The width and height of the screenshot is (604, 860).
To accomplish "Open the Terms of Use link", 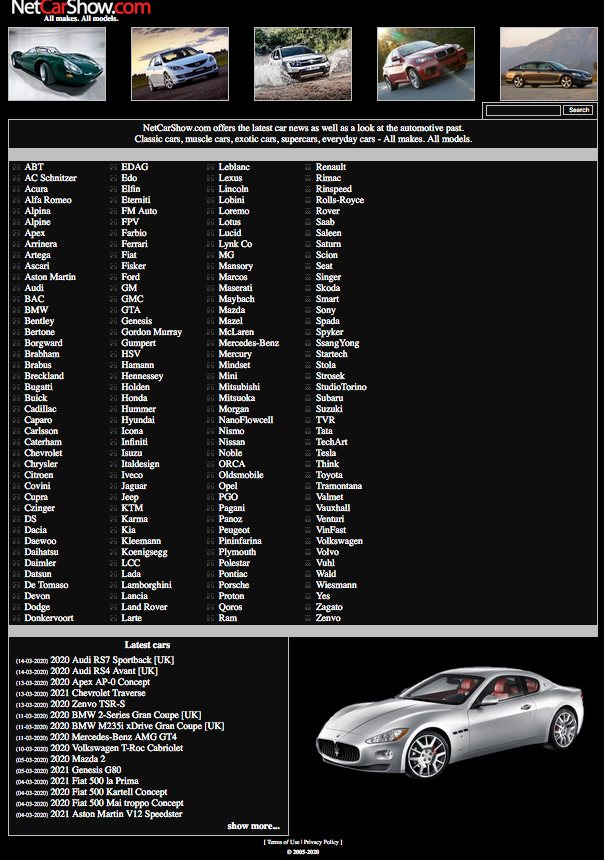I will pos(283,842).
